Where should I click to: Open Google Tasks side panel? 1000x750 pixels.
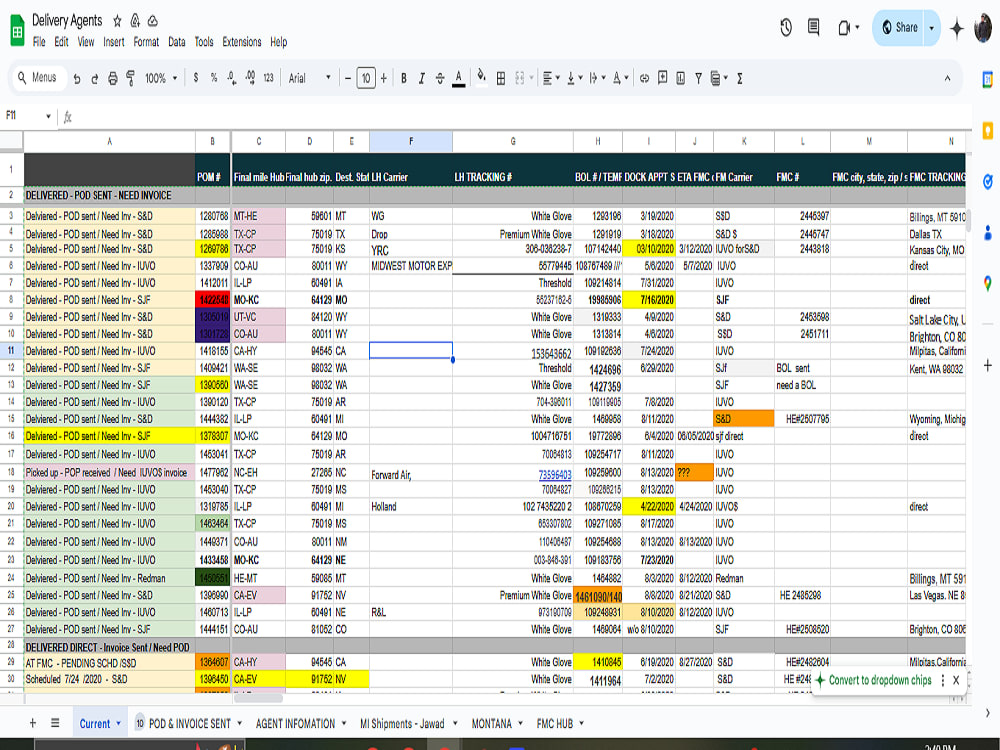click(x=987, y=182)
